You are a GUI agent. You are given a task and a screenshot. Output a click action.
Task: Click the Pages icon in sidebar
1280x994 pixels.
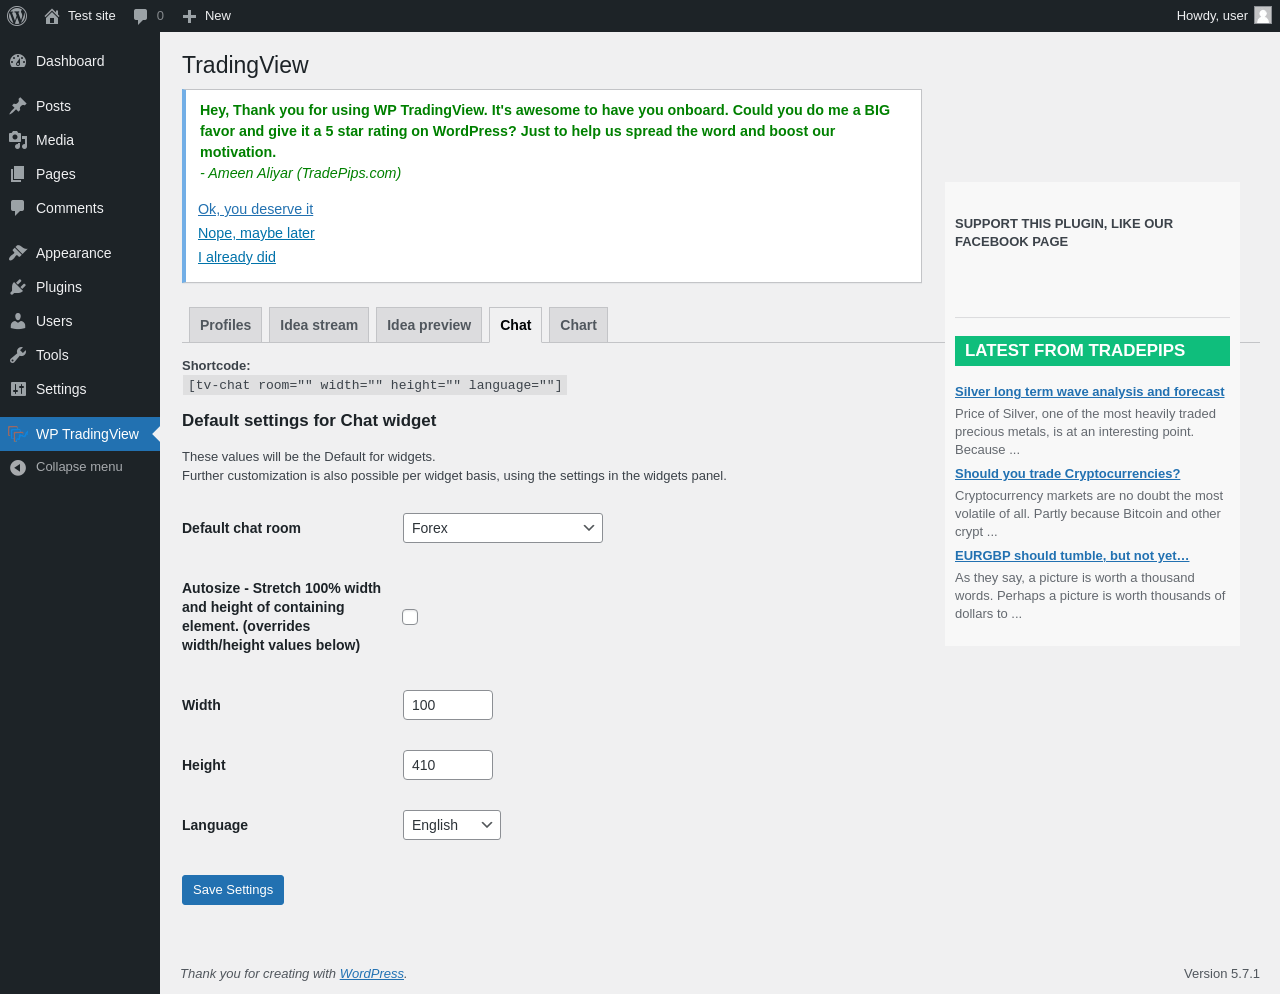click(x=18, y=174)
